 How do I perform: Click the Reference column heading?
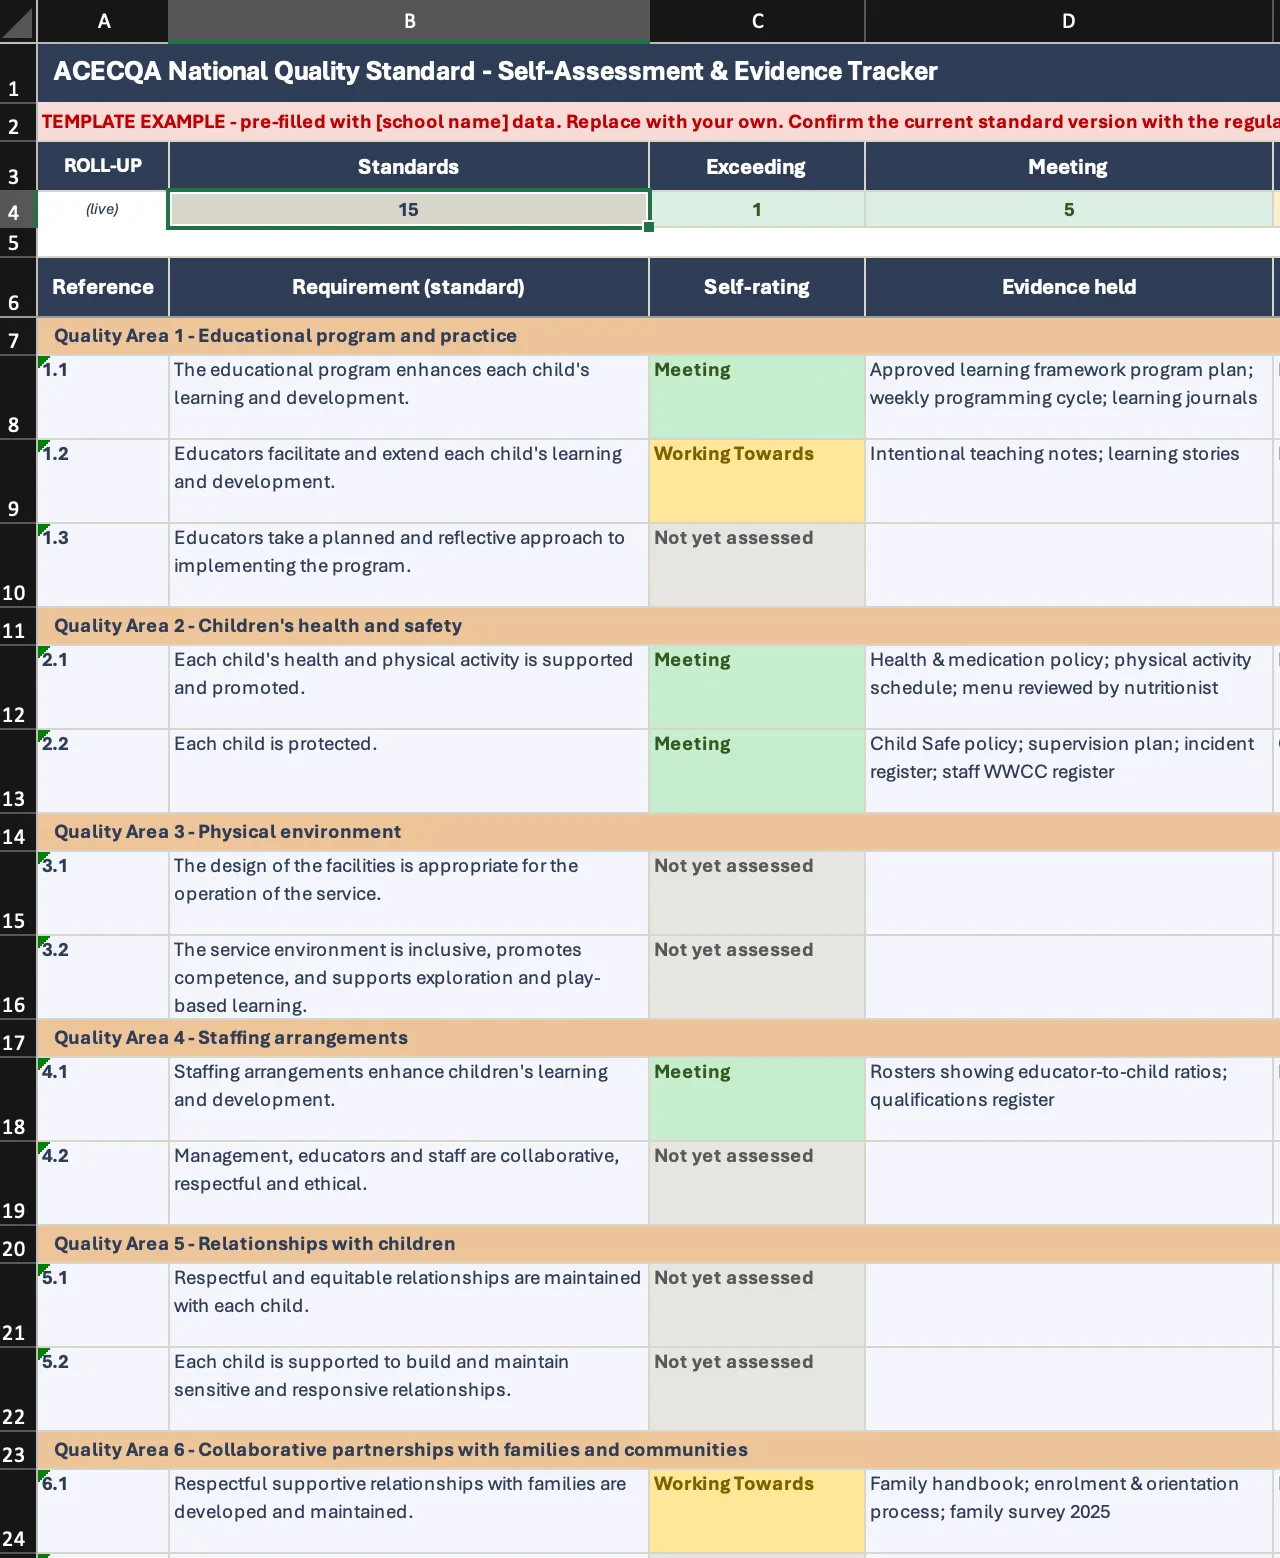103,287
